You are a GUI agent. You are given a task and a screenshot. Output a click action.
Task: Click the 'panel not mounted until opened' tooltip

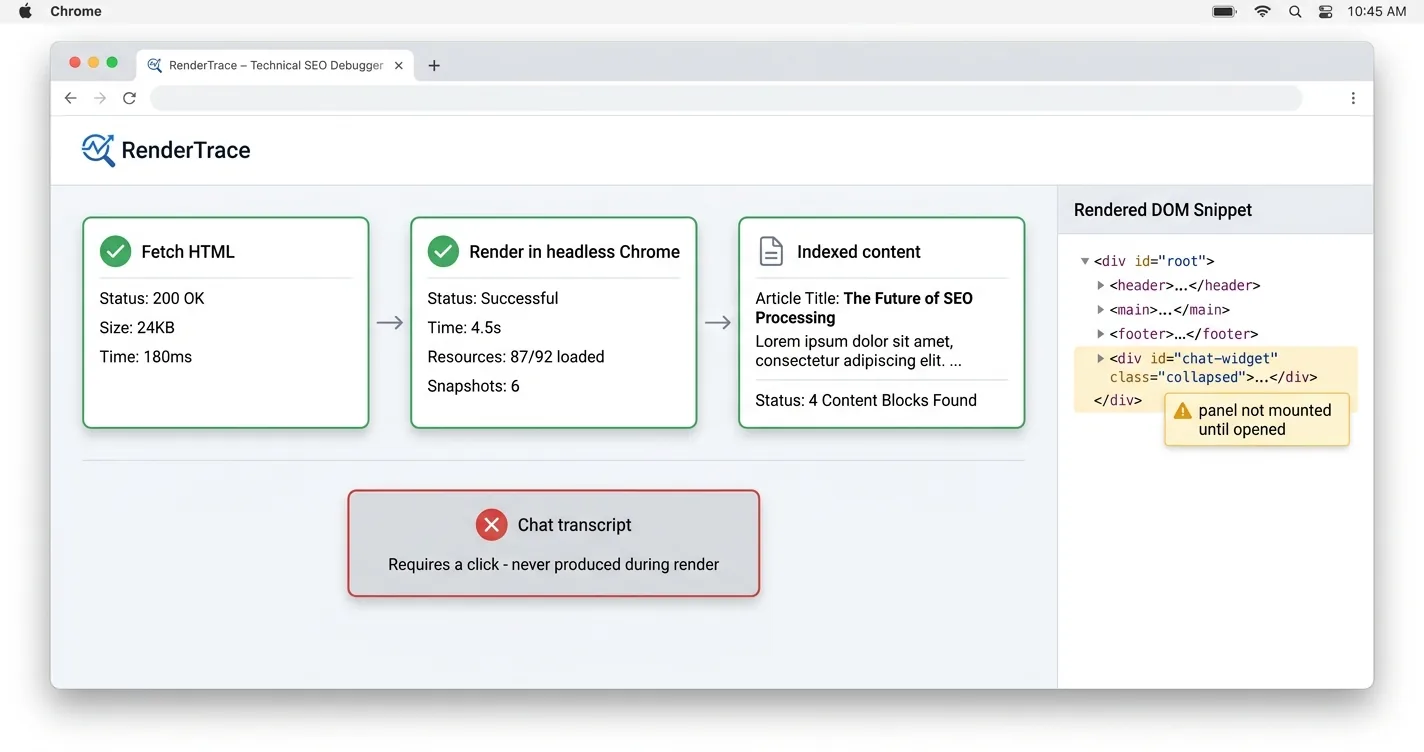(1257, 420)
